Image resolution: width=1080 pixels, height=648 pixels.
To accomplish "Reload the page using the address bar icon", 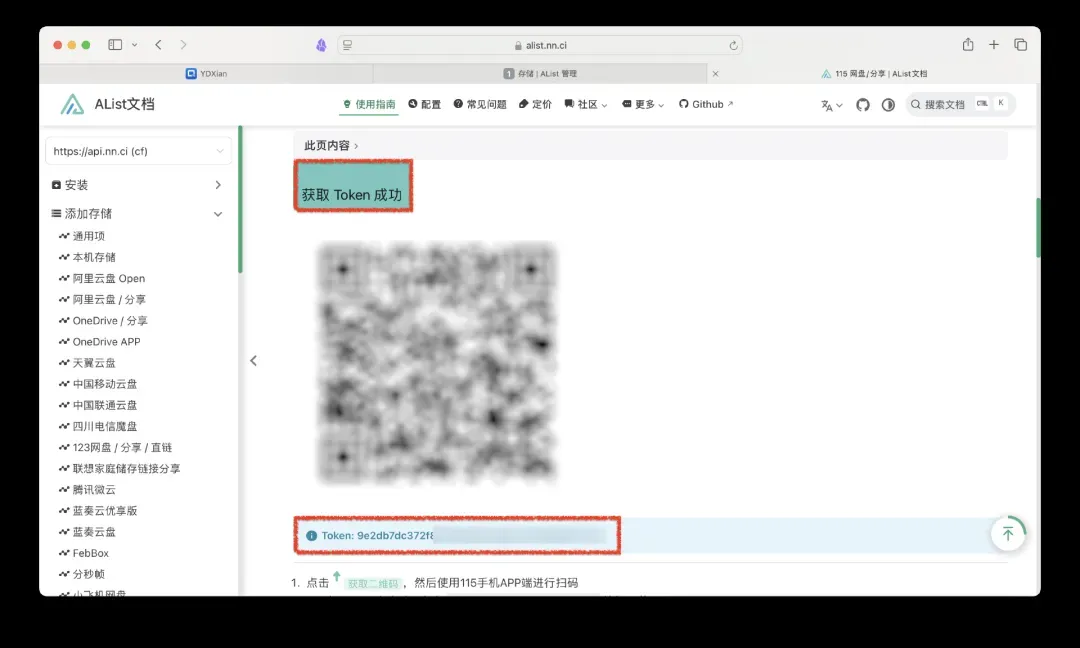I will tap(734, 45).
